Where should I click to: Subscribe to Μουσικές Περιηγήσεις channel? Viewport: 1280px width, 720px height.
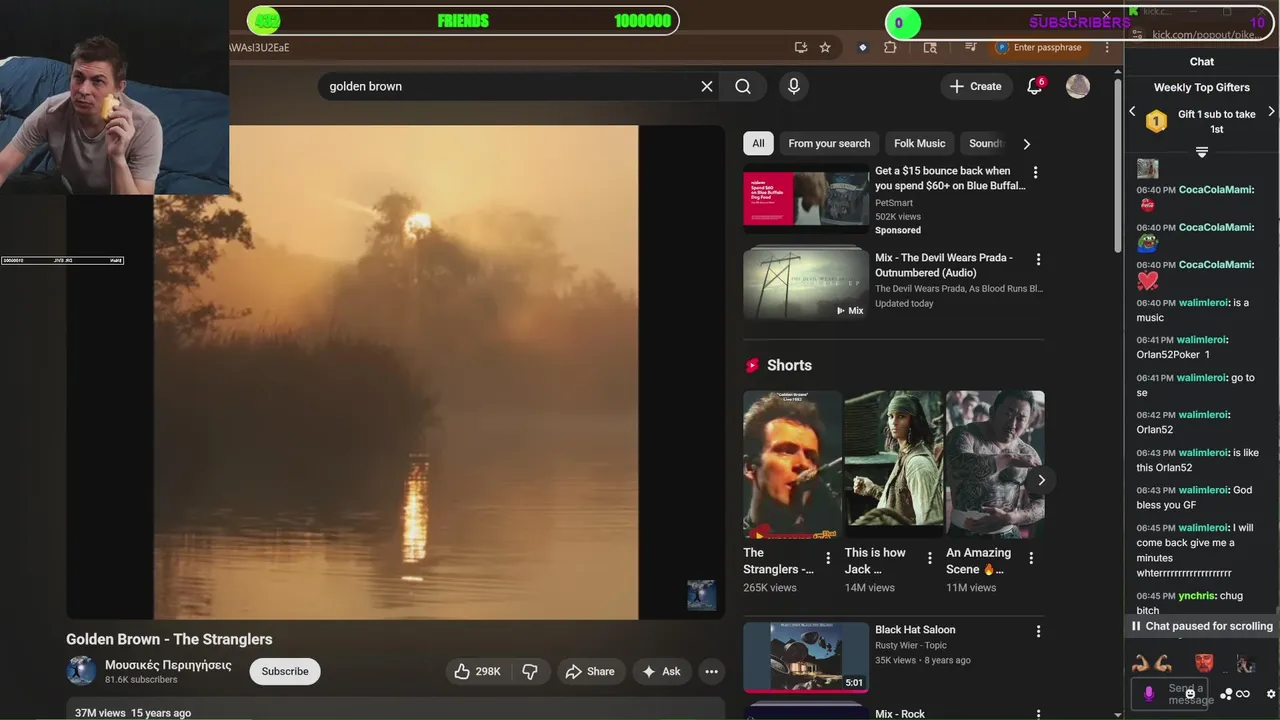285,672
